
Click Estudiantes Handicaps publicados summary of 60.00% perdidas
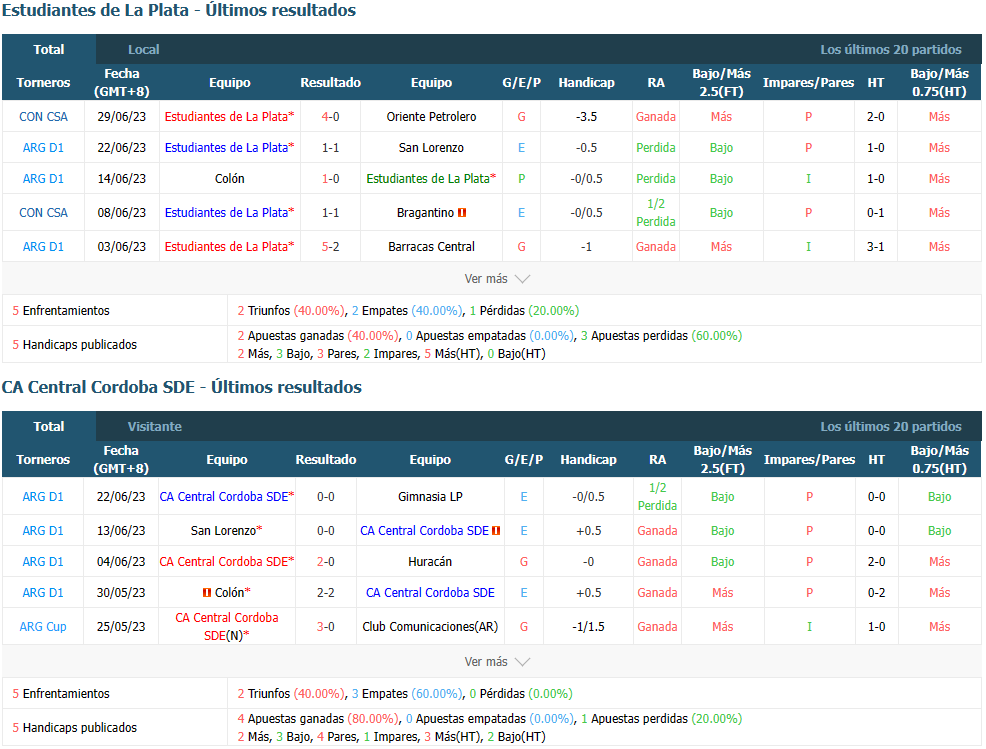click(661, 336)
